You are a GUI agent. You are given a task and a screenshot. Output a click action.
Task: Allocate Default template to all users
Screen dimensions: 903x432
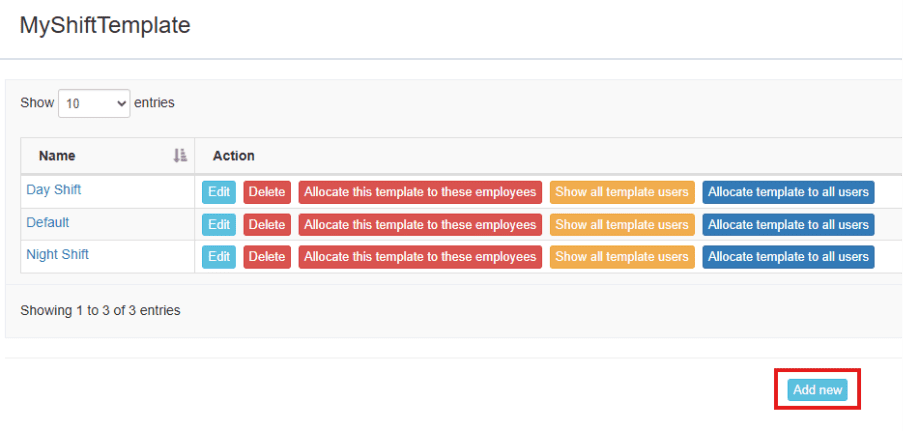point(788,225)
